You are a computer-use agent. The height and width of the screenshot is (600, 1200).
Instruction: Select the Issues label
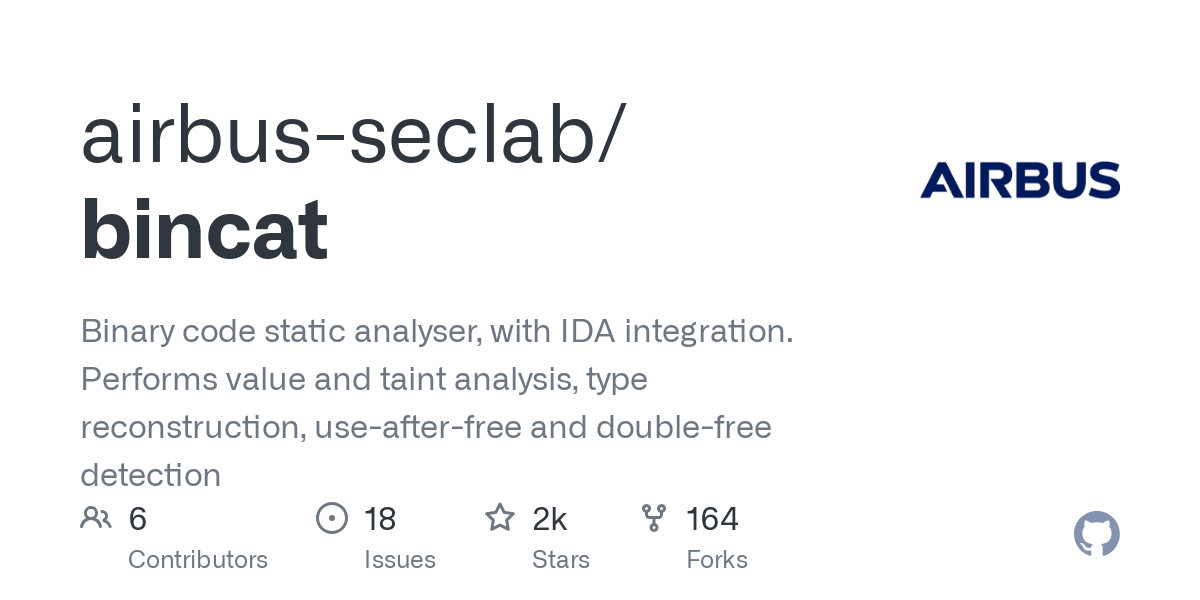tap(400, 559)
